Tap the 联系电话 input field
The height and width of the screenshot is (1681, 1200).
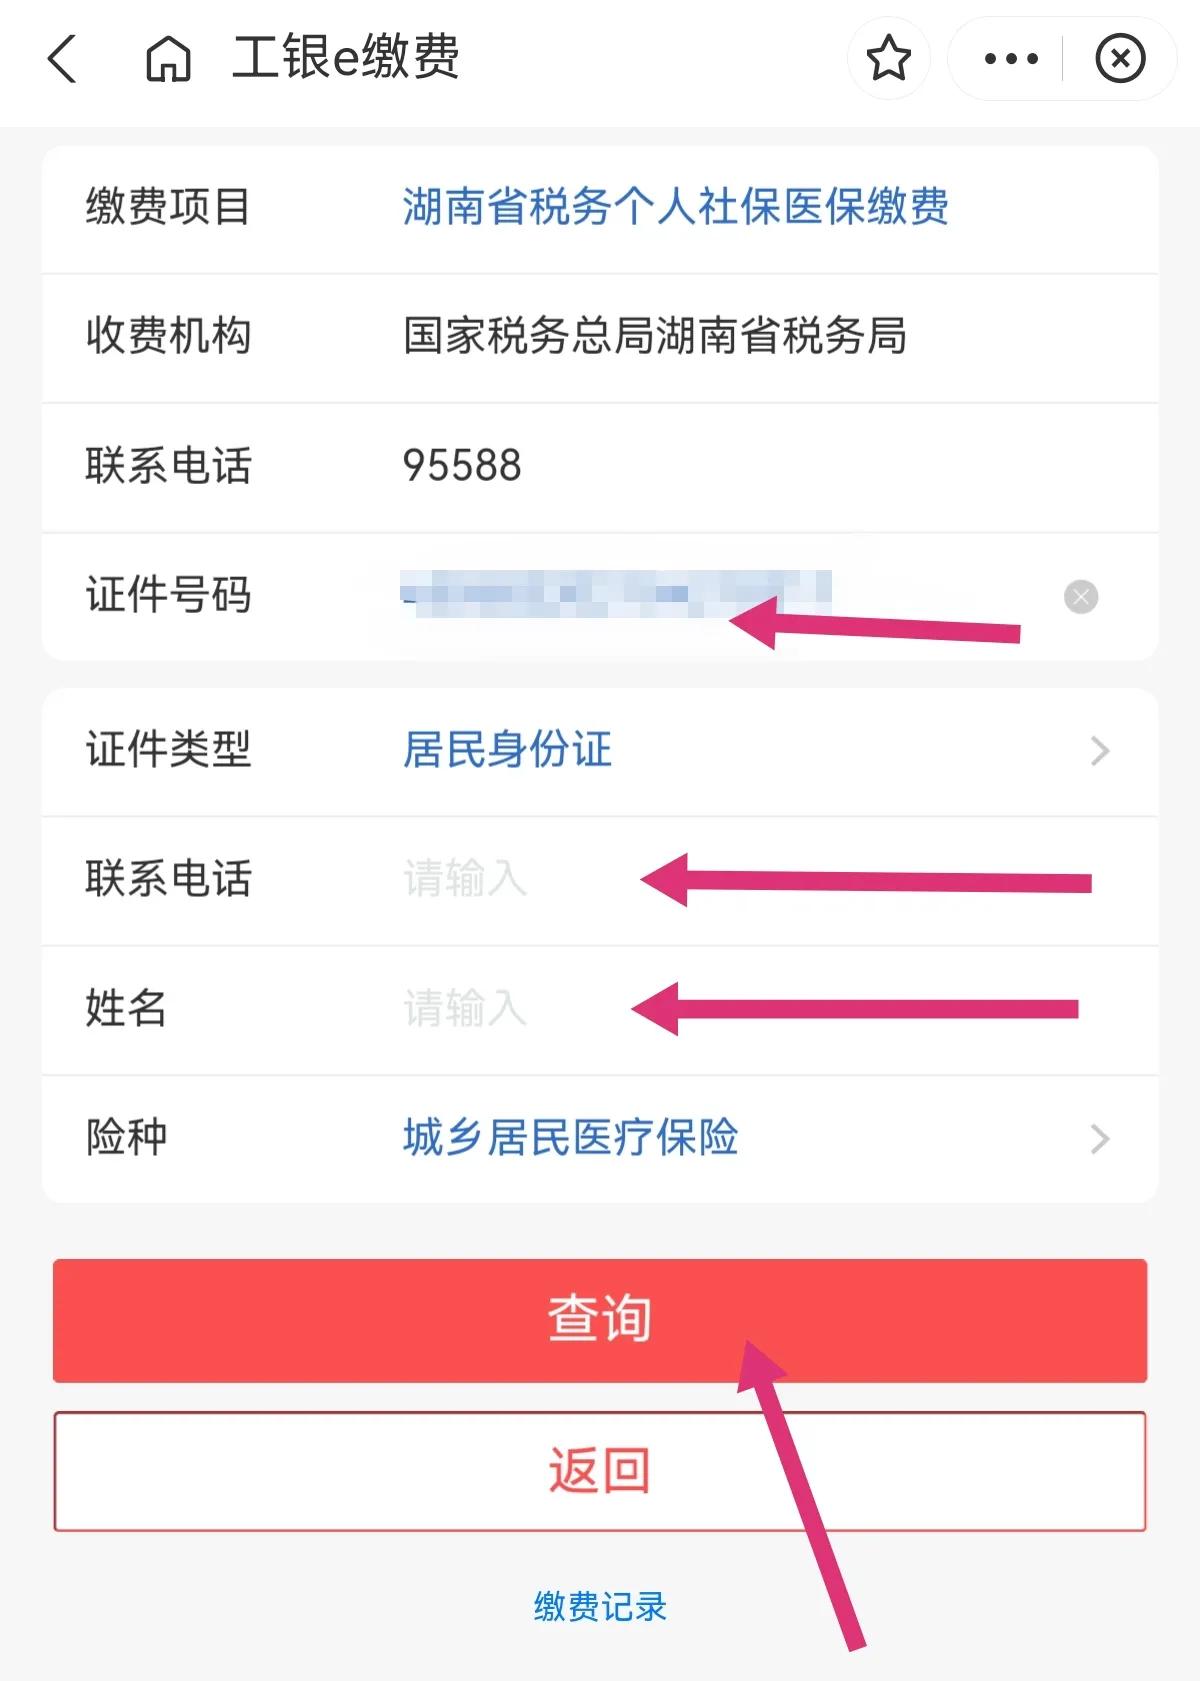click(x=467, y=880)
